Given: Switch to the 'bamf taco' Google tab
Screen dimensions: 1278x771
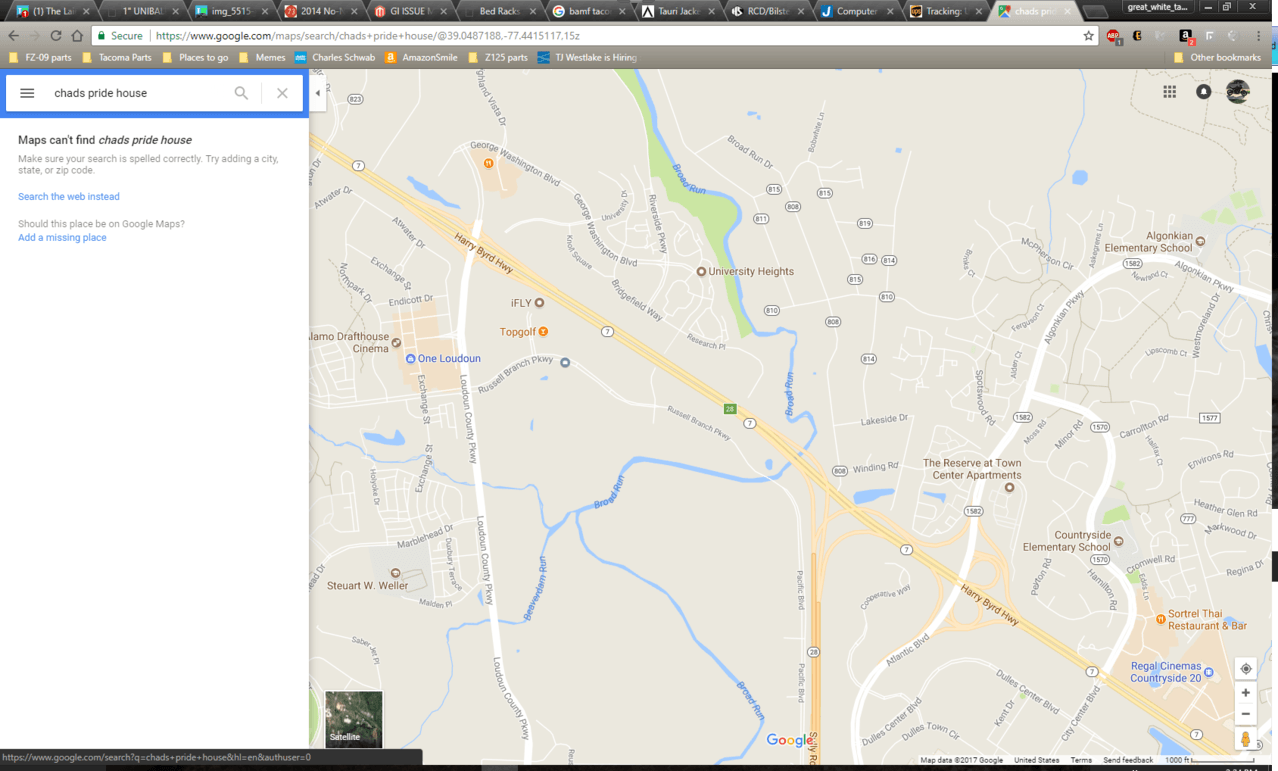Looking at the screenshot, I should [x=589, y=12].
